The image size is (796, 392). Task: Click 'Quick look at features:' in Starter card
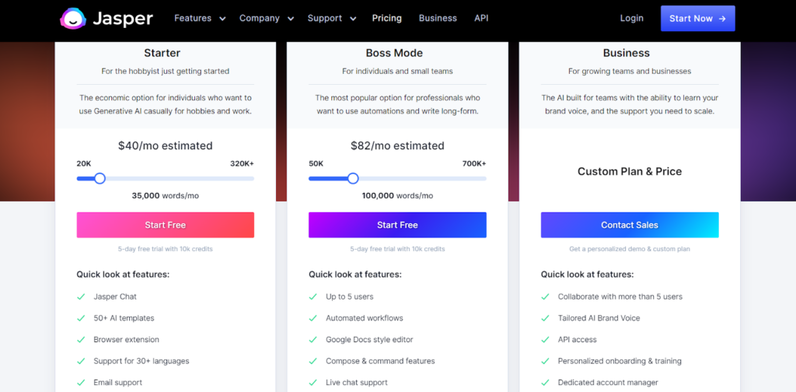click(x=123, y=274)
